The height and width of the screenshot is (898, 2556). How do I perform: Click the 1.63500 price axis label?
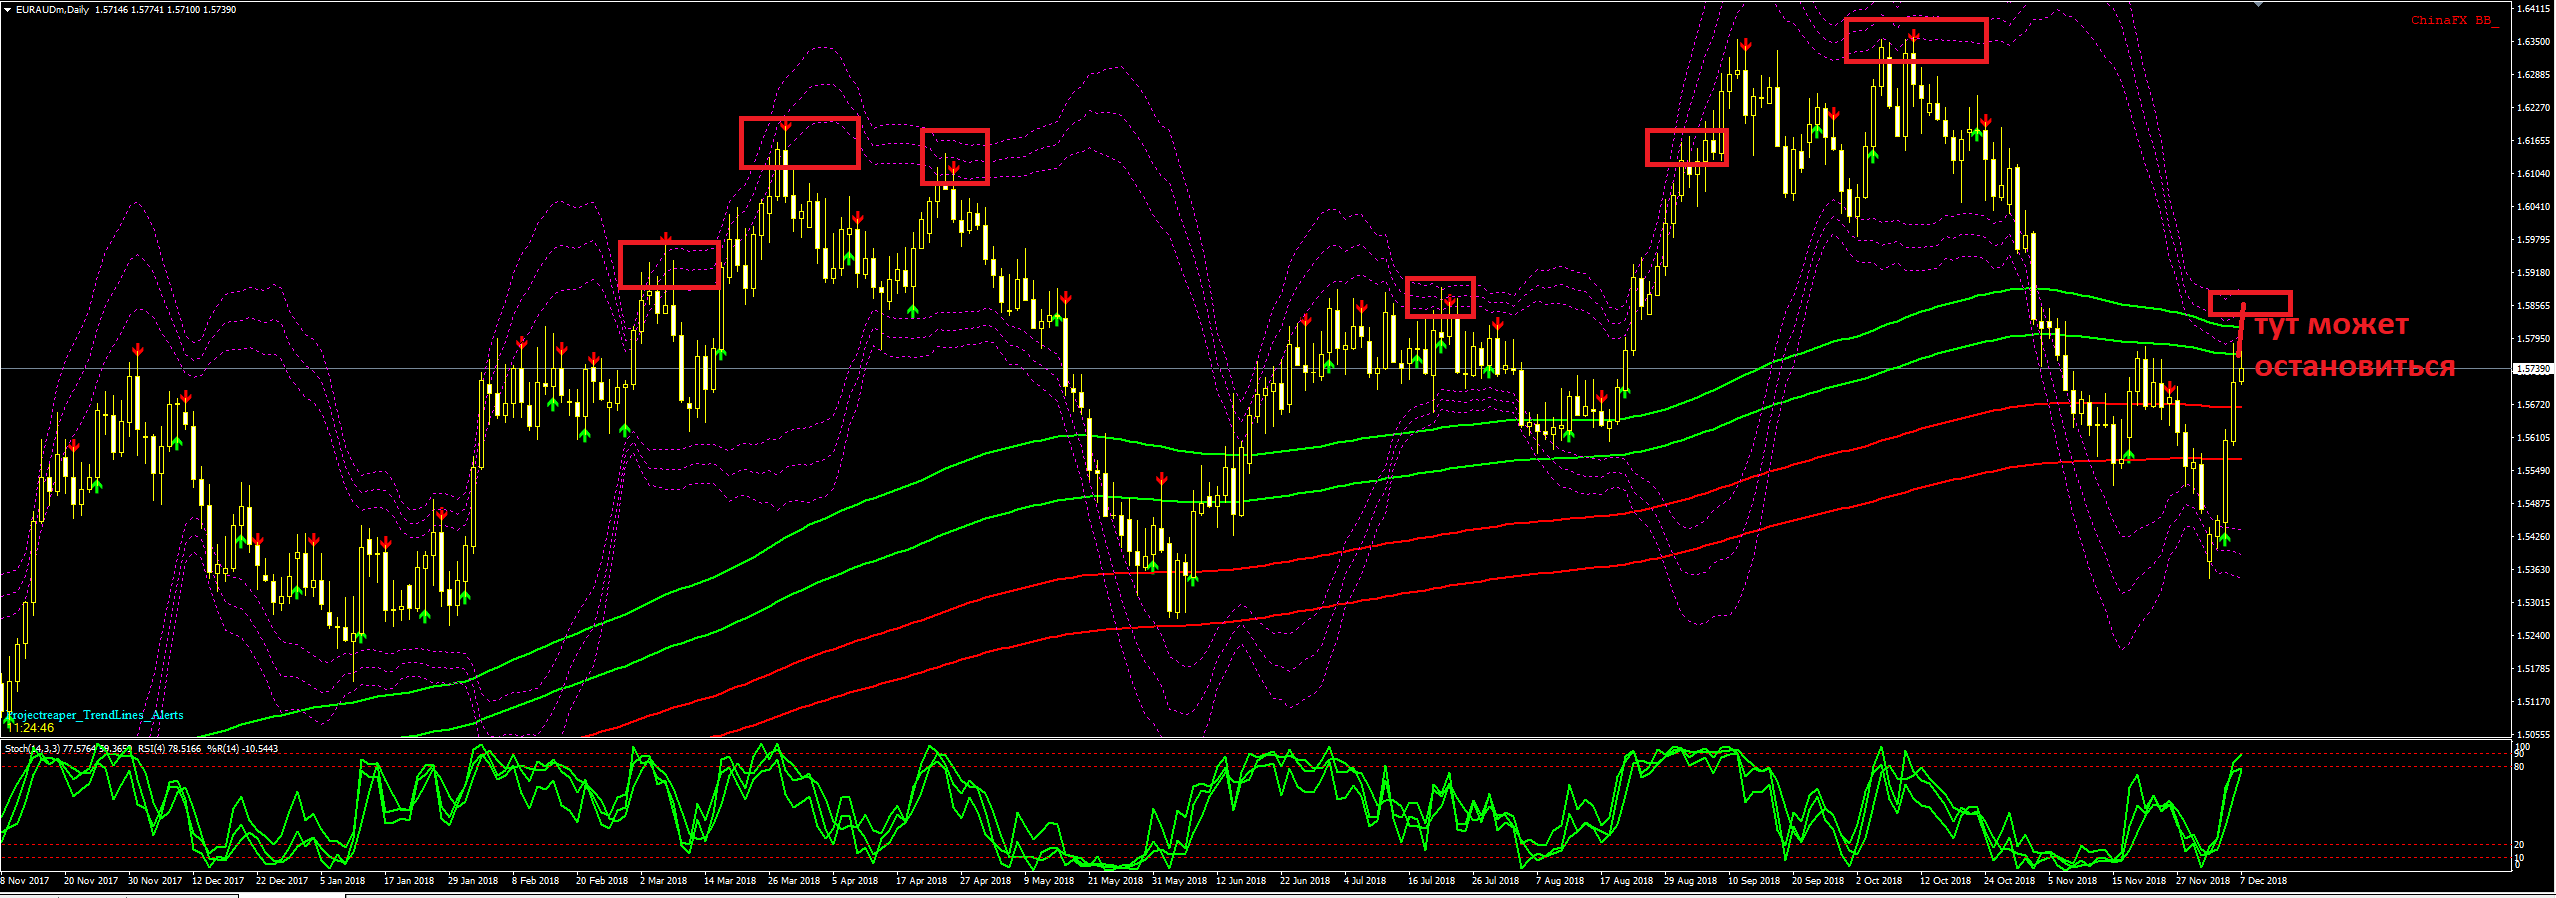[2532, 42]
